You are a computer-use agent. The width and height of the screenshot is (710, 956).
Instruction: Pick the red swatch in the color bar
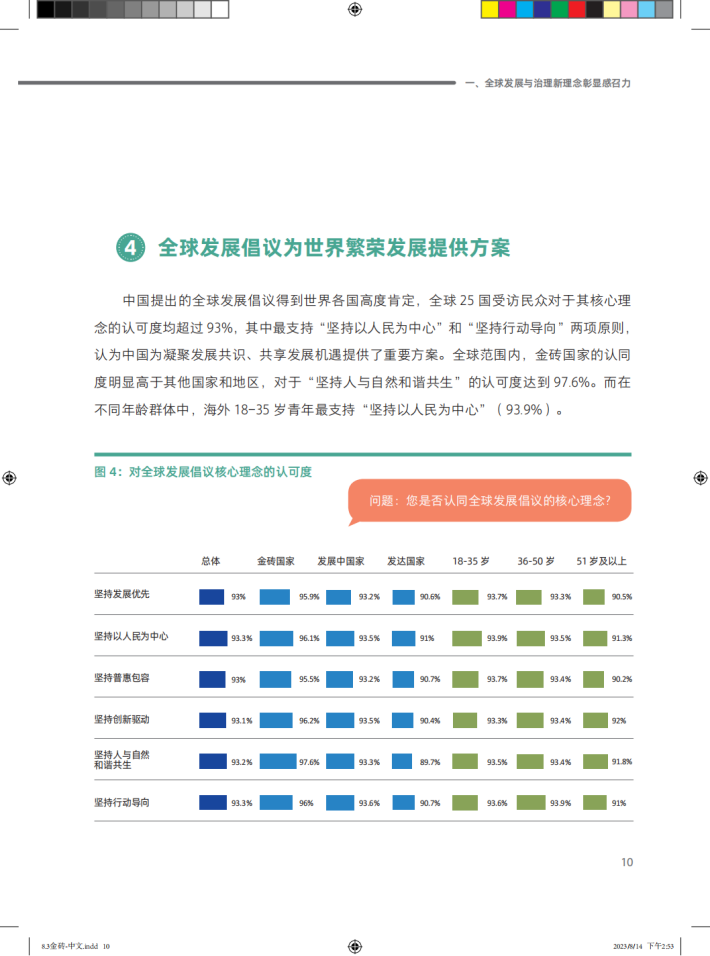[x=576, y=10]
